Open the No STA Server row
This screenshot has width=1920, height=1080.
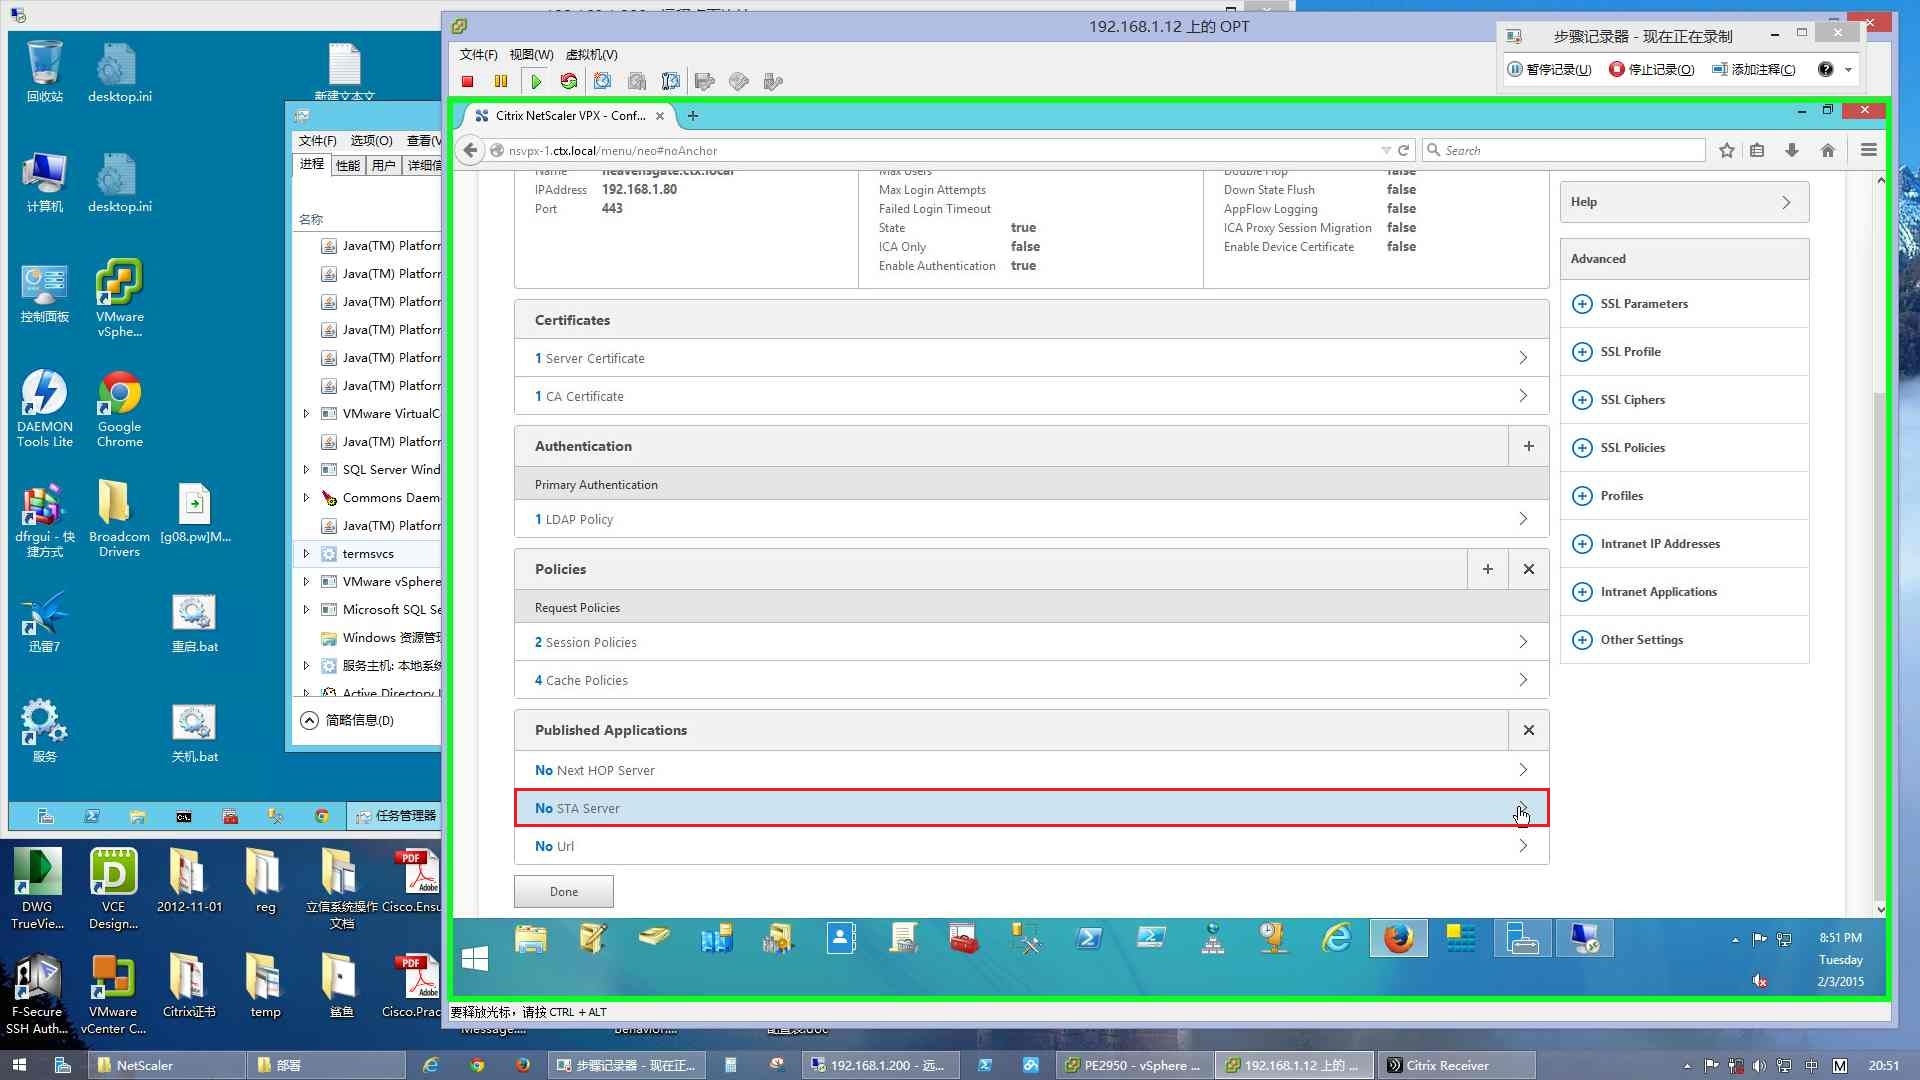pyautogui.click(x=1031, y=808)
